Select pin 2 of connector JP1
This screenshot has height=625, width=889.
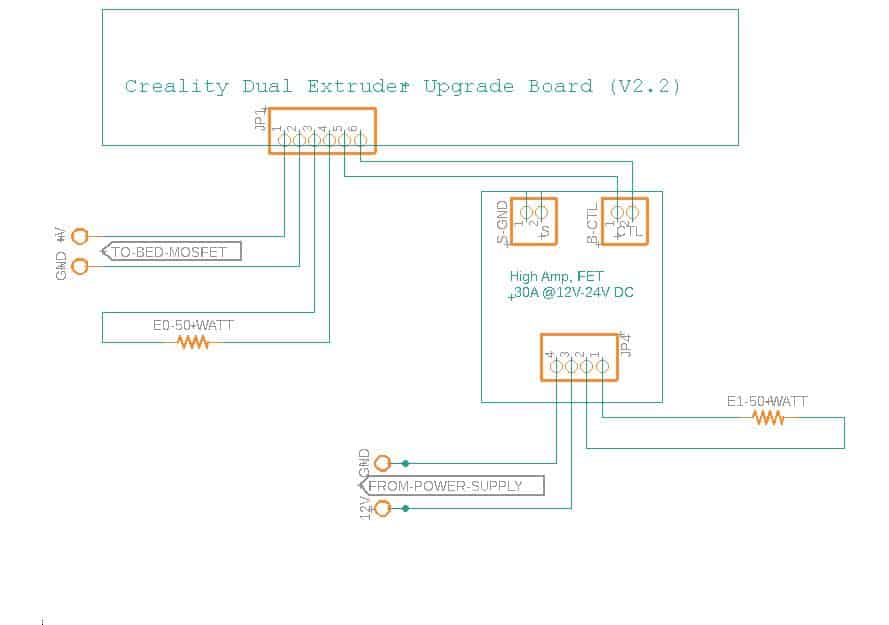299,140
